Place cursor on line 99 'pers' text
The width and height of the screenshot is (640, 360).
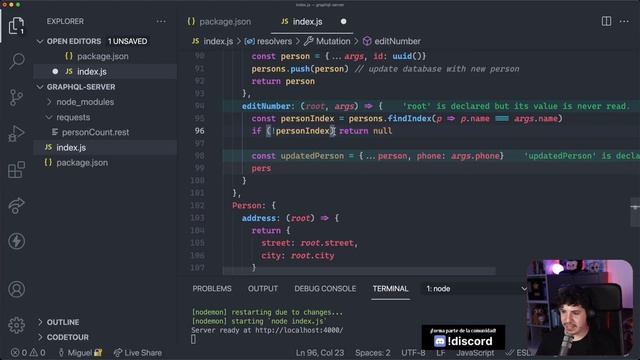pyautogui.click(x=261, y=168)
